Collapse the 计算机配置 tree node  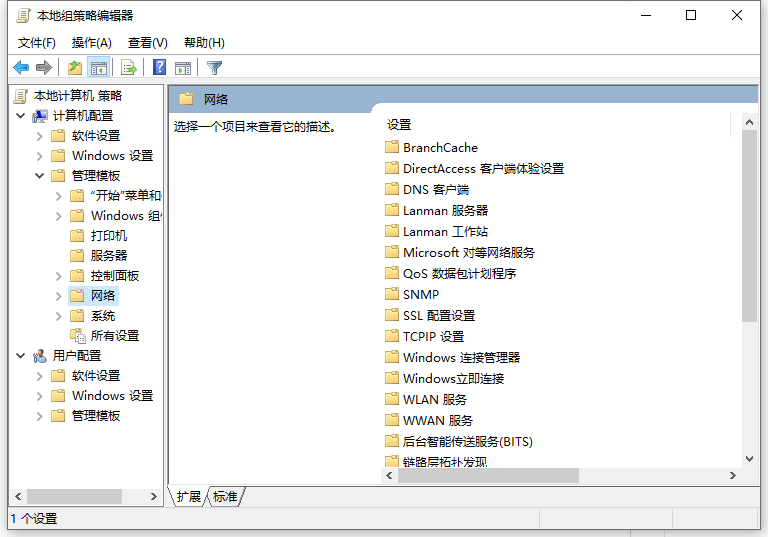click(x=21, y=116)
